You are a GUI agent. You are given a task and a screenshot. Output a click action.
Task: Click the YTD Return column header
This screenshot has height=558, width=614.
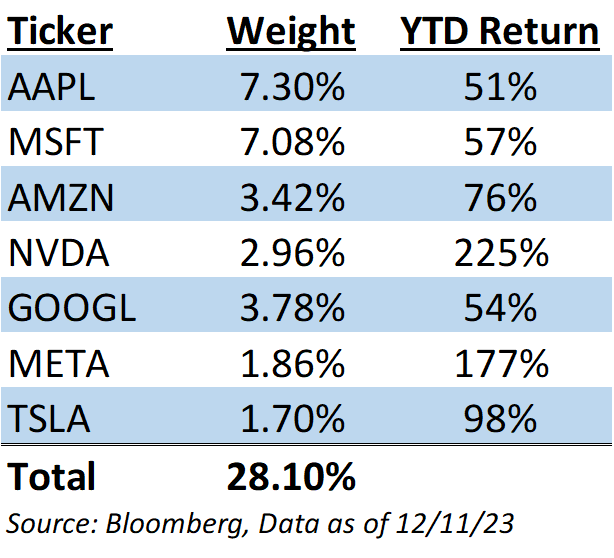tap(499, 32)
